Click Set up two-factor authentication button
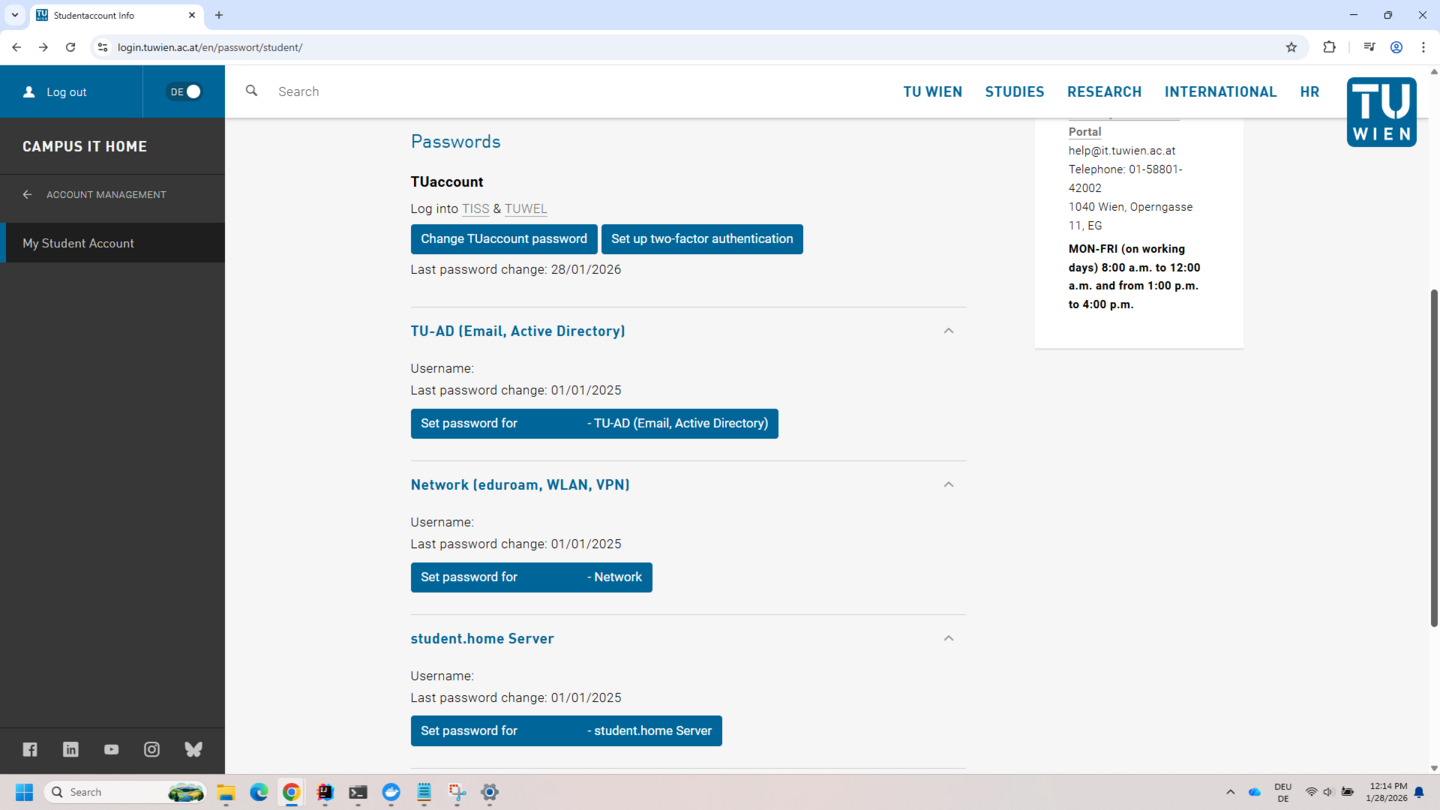The image size is (1440, 810). pos(702,239)
